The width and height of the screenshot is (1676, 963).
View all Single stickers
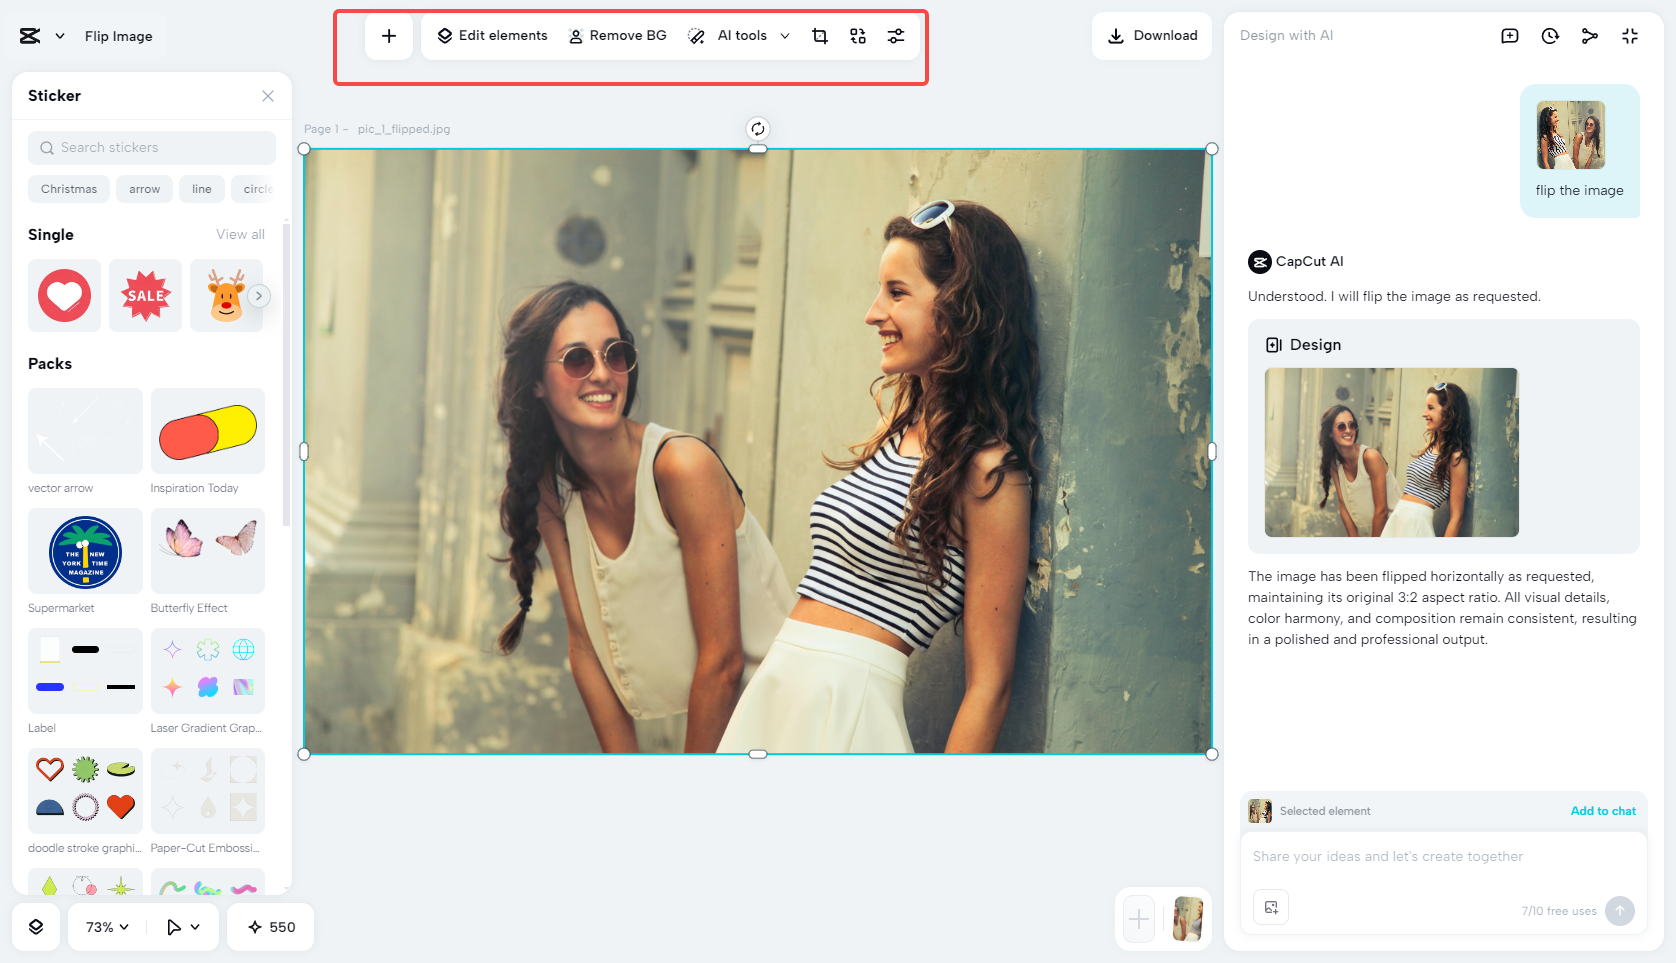coord(240,234)
